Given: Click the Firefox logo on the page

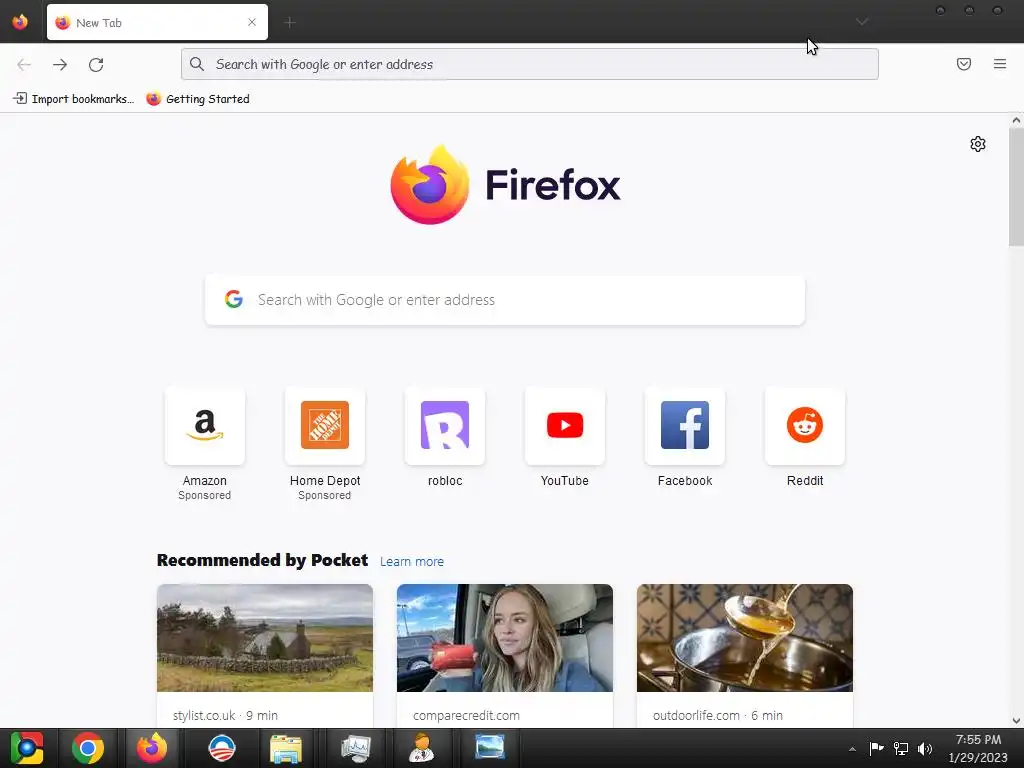Looking at the screenshot, I should point(505,185).
